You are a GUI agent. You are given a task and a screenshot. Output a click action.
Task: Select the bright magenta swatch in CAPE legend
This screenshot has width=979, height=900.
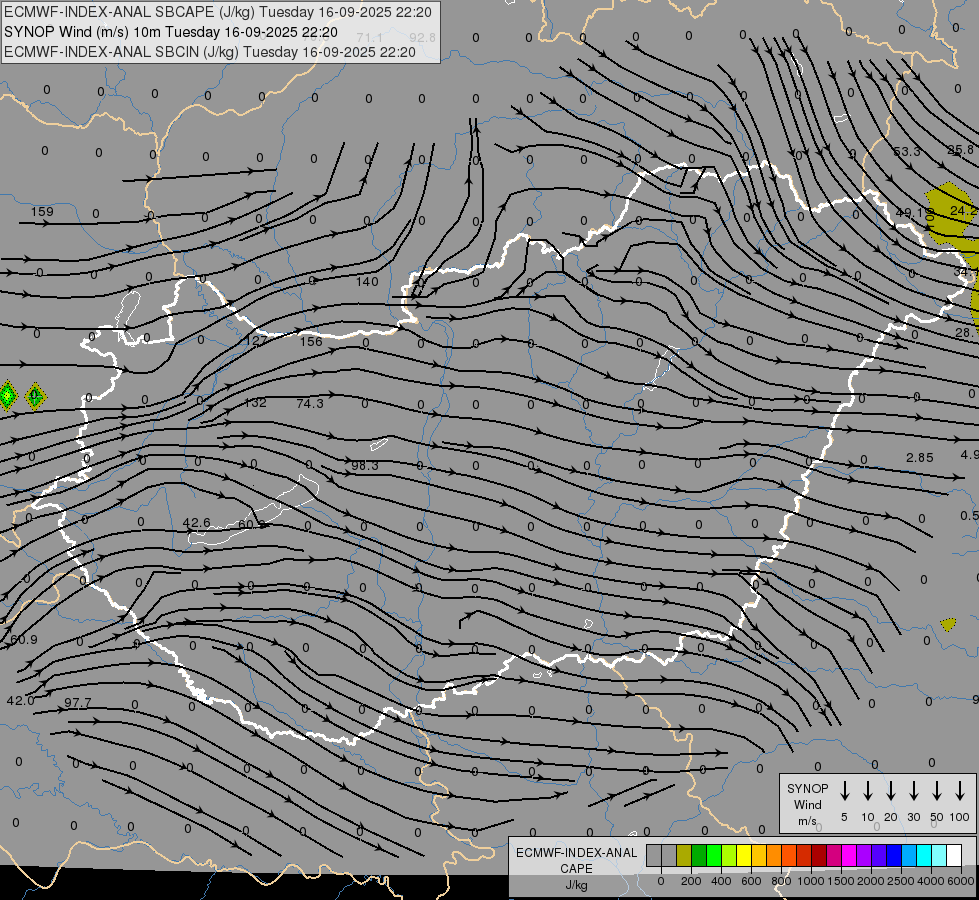pos(849,855)
